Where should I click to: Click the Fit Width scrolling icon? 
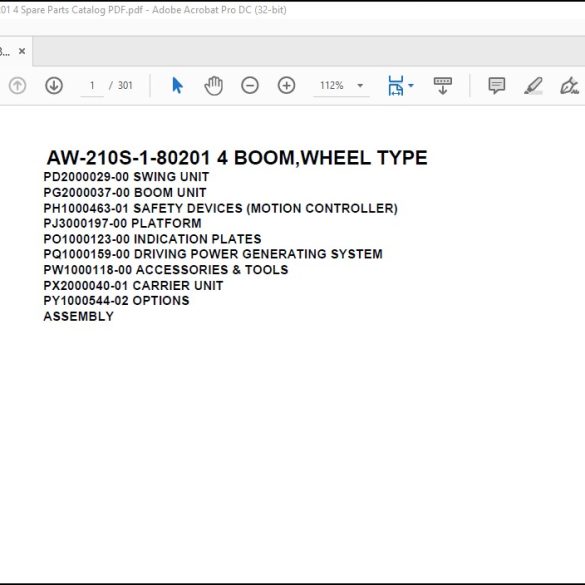click(x=395, y=85)
